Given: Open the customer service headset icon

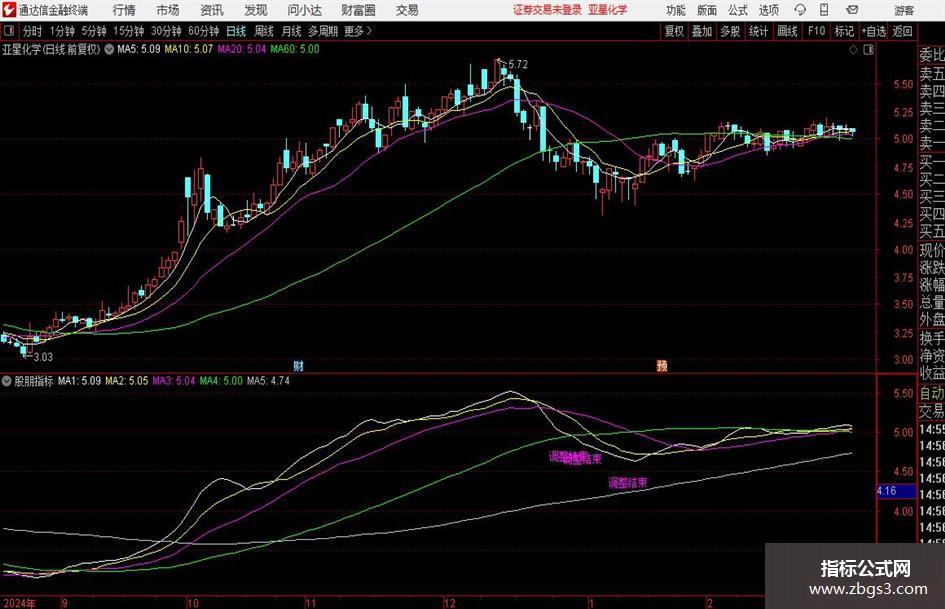Looking at the screenshot, I should 800,10.
